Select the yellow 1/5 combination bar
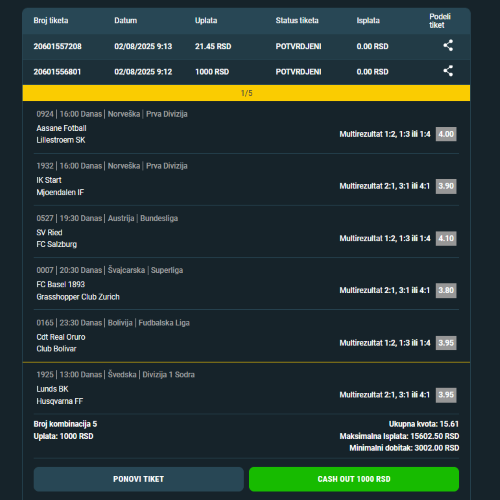500x500 pixels. click(x=246, y=93)
